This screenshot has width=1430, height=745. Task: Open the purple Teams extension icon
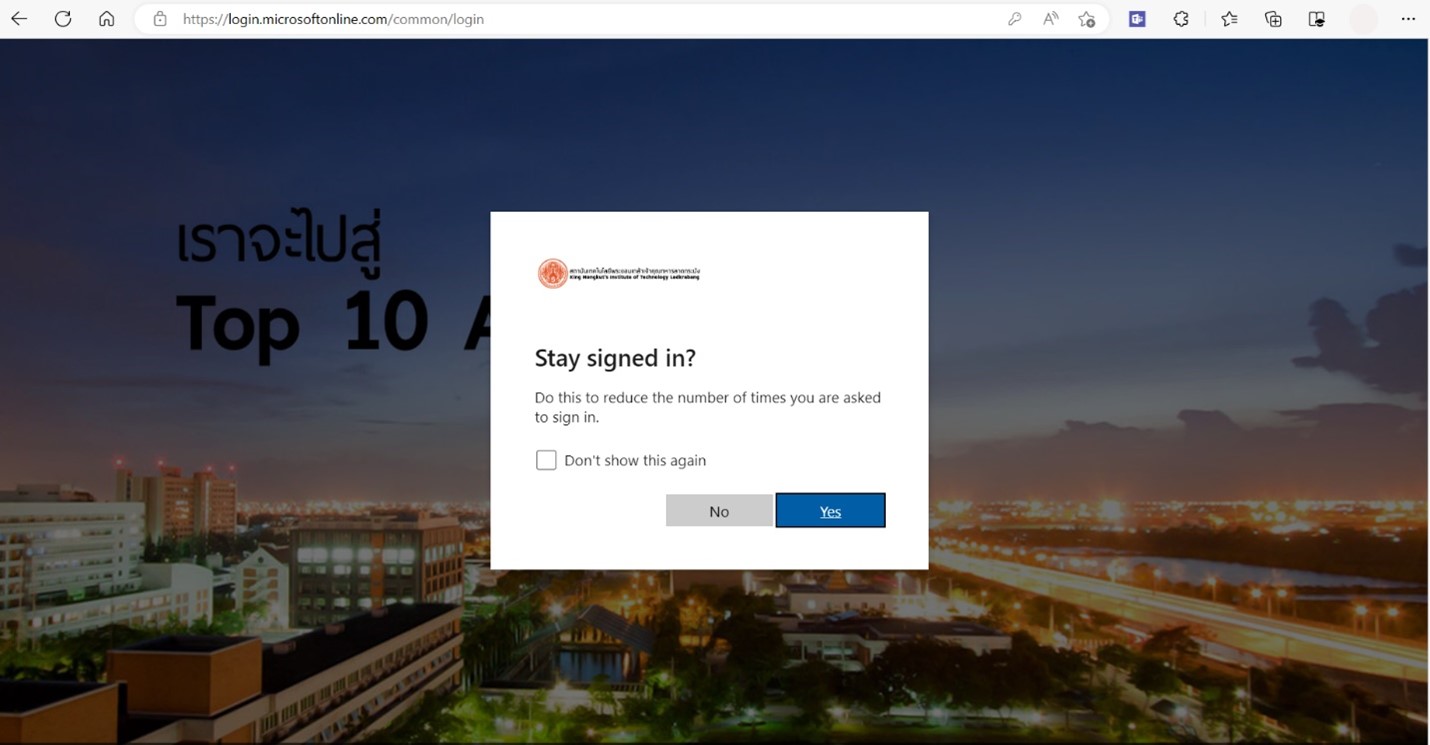[x=1137, y=19]
